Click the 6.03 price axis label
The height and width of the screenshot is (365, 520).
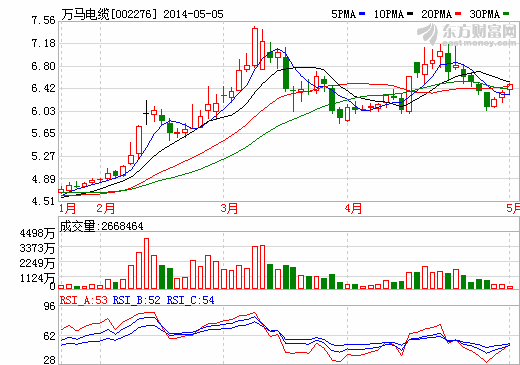tap(43, 111)
